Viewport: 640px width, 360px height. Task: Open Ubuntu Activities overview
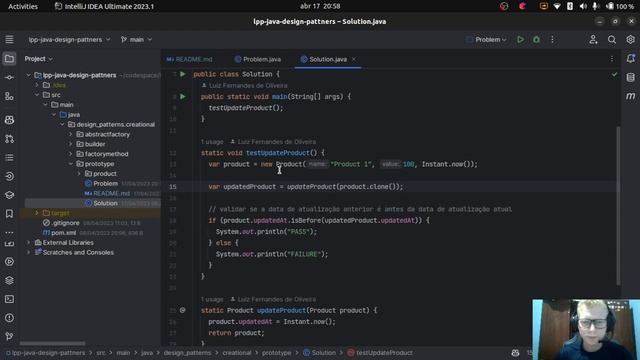(23, 6)
